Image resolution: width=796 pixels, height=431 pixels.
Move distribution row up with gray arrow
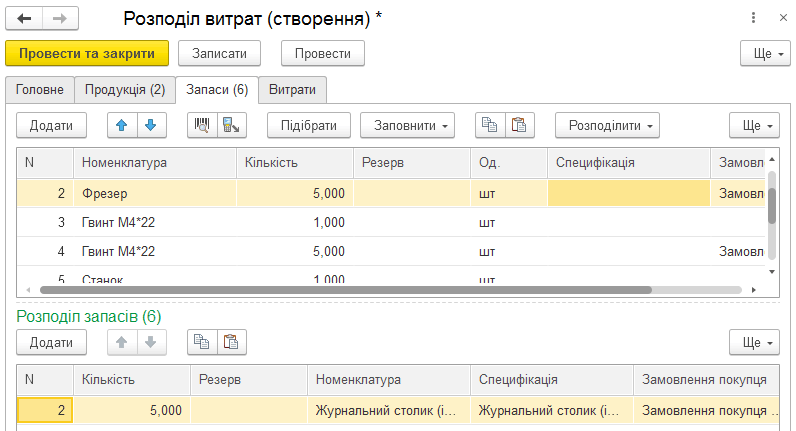[x=122, y=343]
